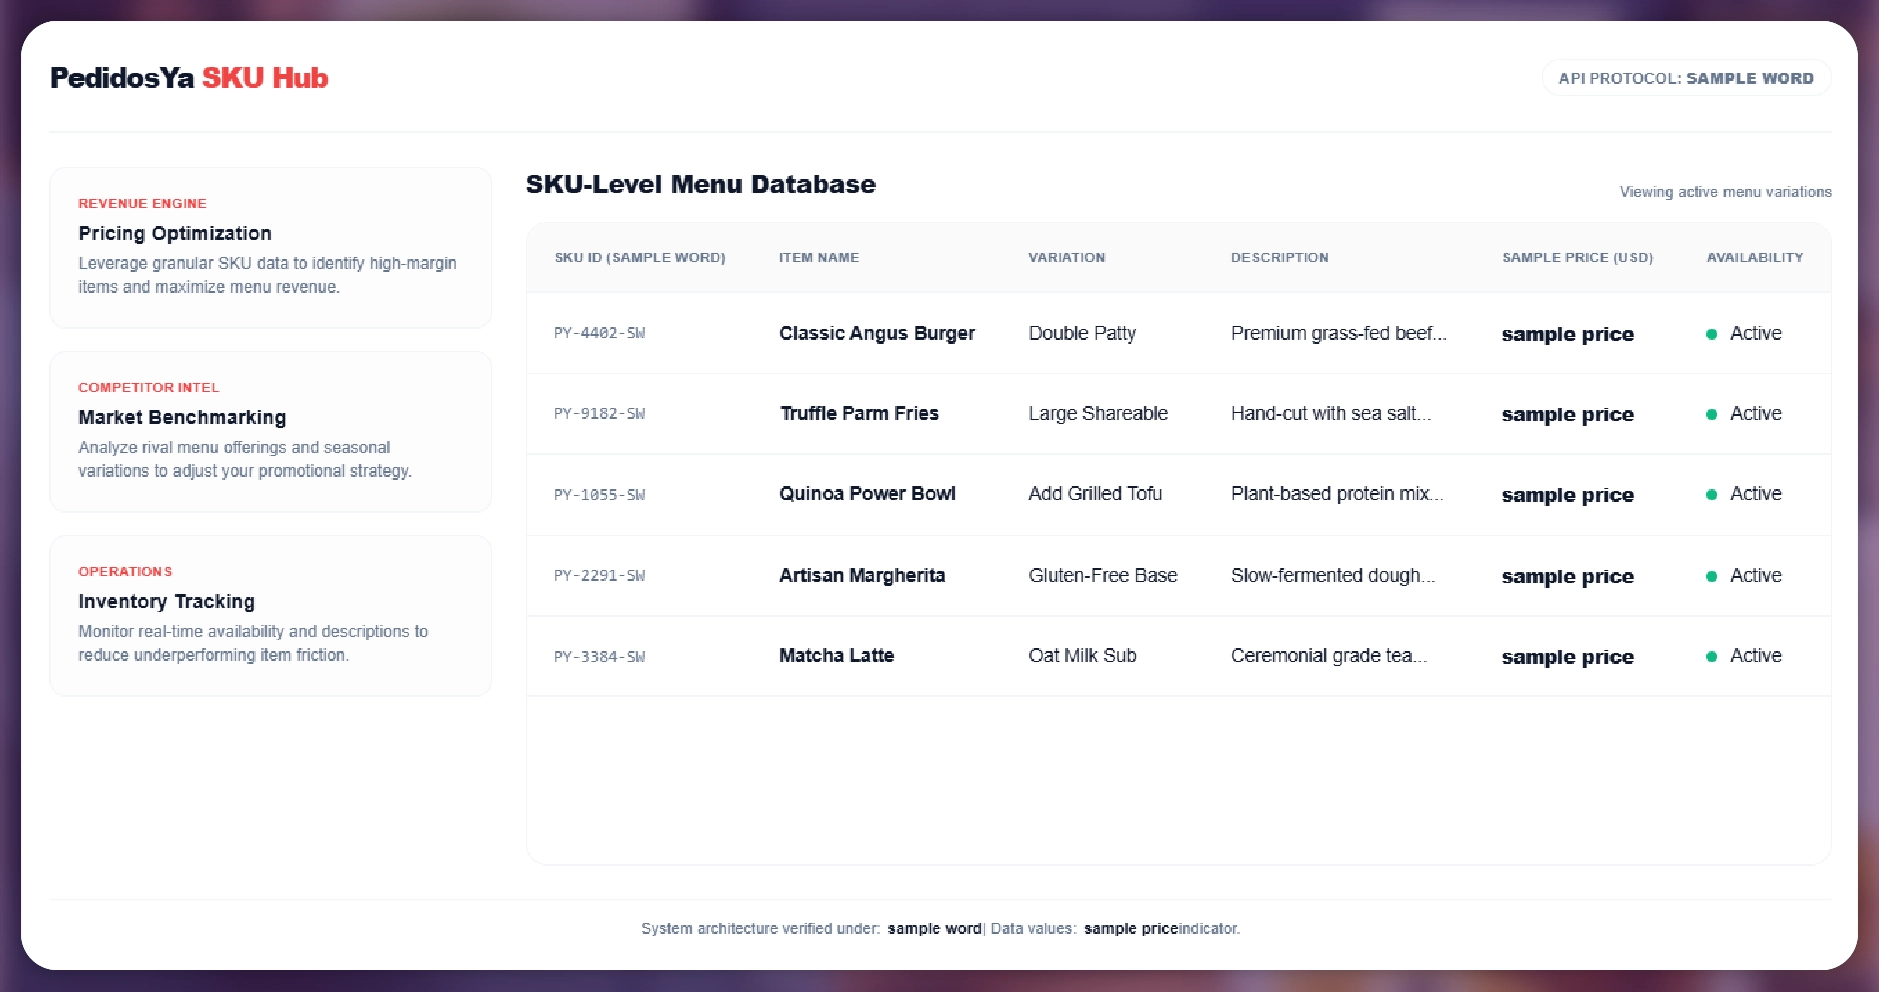Viewport: 1879px width, 992px height.
Task: Click the Gluten-Free Base variation cell
Action: [1102, 575]
